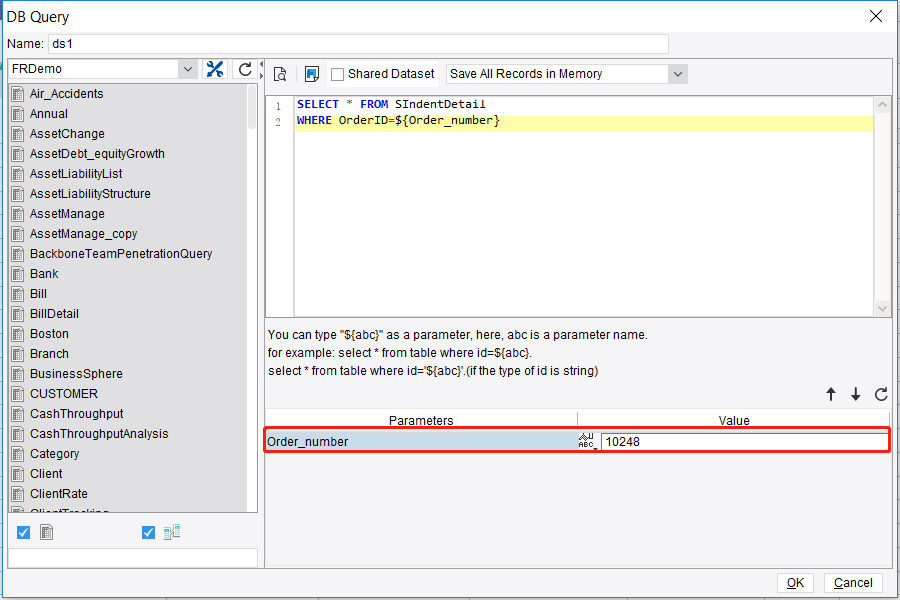This screenshot has width=900, height=600.
Task: Click the parameter type icon beside 10248
Action: tap(587, 442)
